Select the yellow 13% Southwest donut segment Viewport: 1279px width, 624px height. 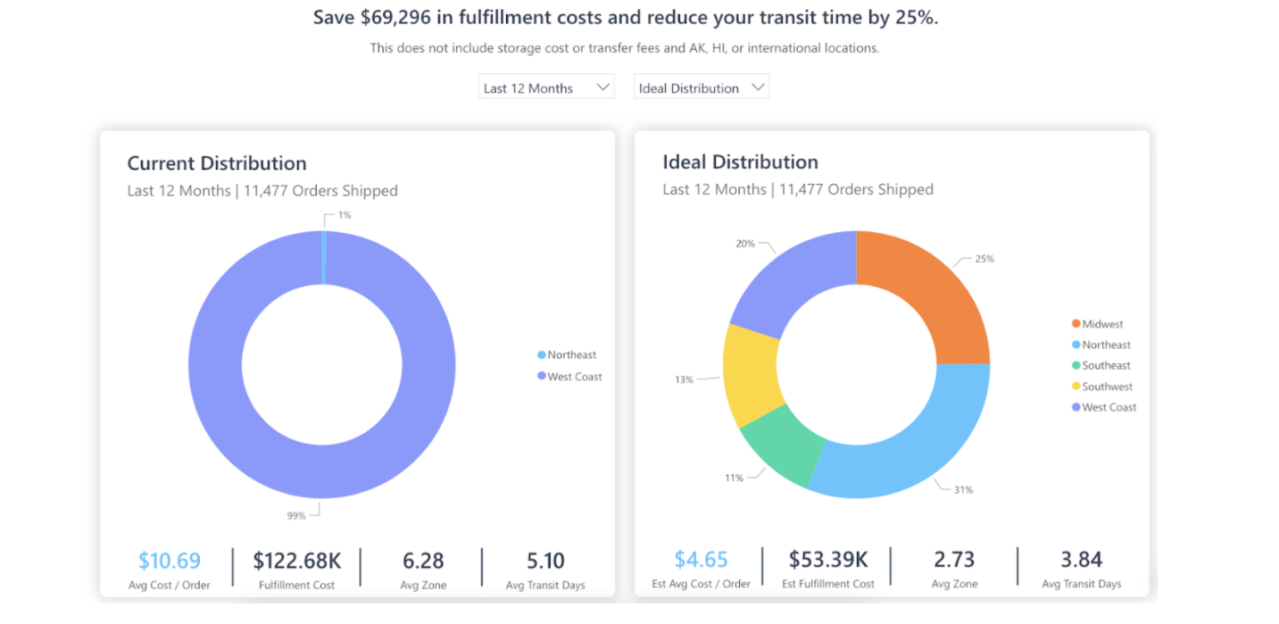click(748, 375)
